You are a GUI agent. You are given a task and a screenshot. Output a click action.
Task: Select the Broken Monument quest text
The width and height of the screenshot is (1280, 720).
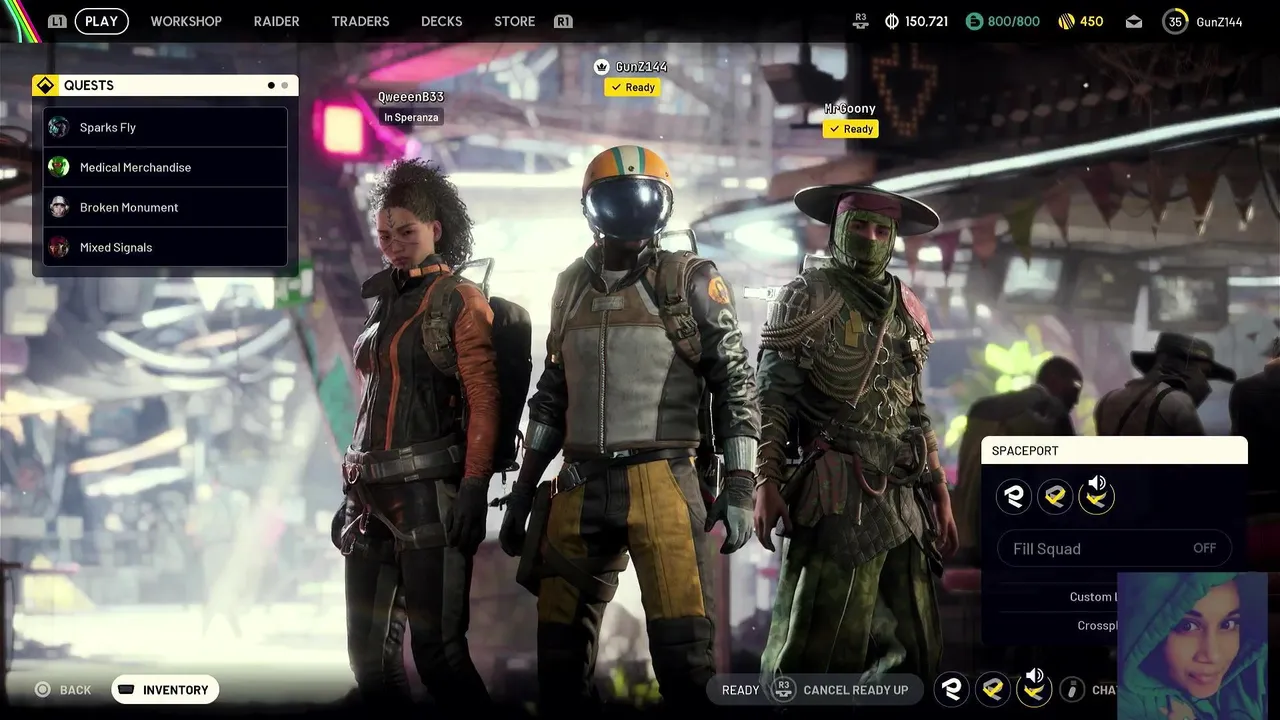pos(129,207)
